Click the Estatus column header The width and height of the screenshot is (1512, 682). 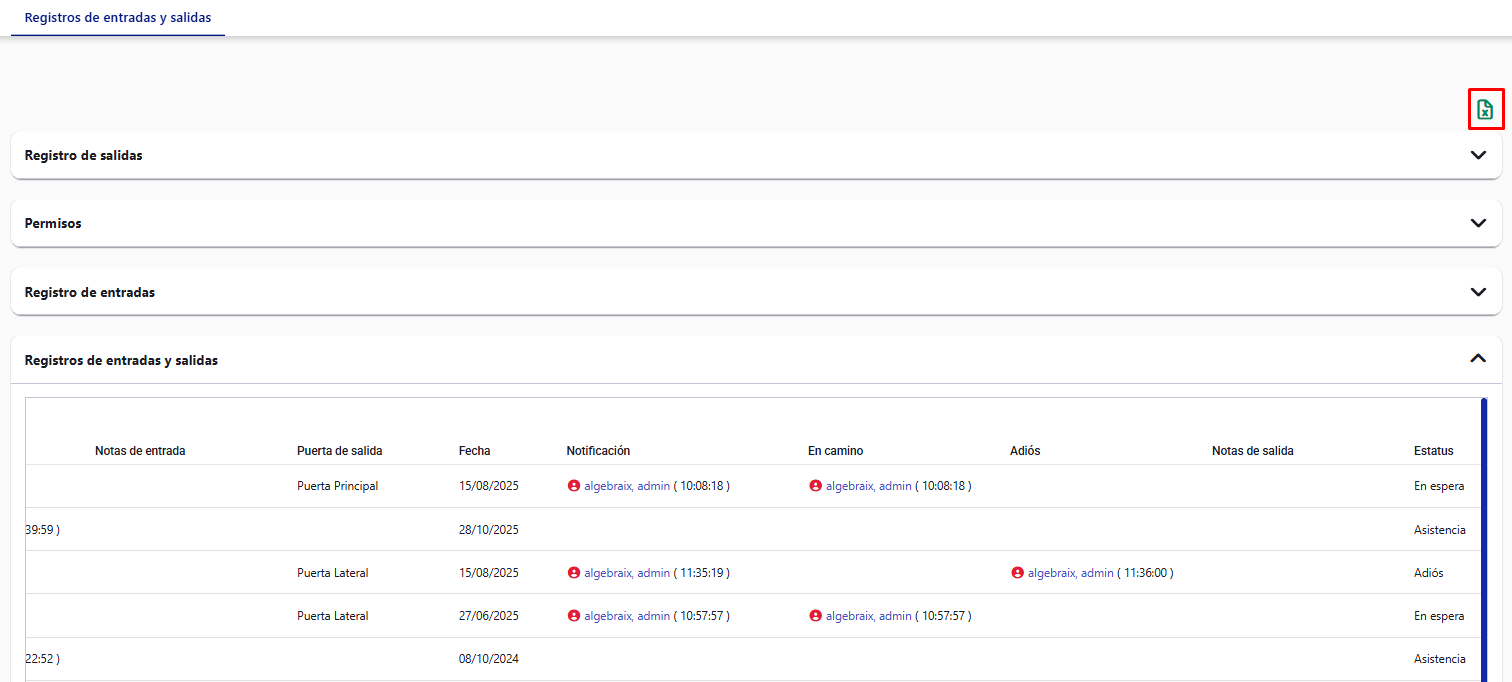click(x=1433, y=451)
